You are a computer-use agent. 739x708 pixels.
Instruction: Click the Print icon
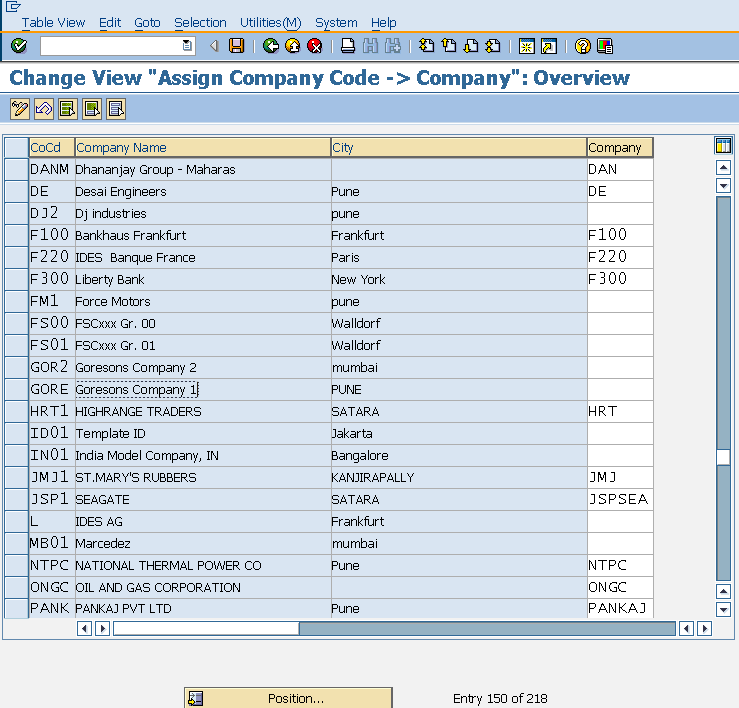pyautogui.click(x=348, y=46)
